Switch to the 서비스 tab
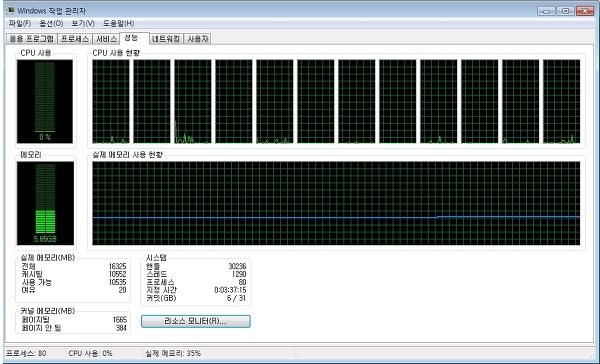Screen dimensions: 600x364 coord(106,39)
